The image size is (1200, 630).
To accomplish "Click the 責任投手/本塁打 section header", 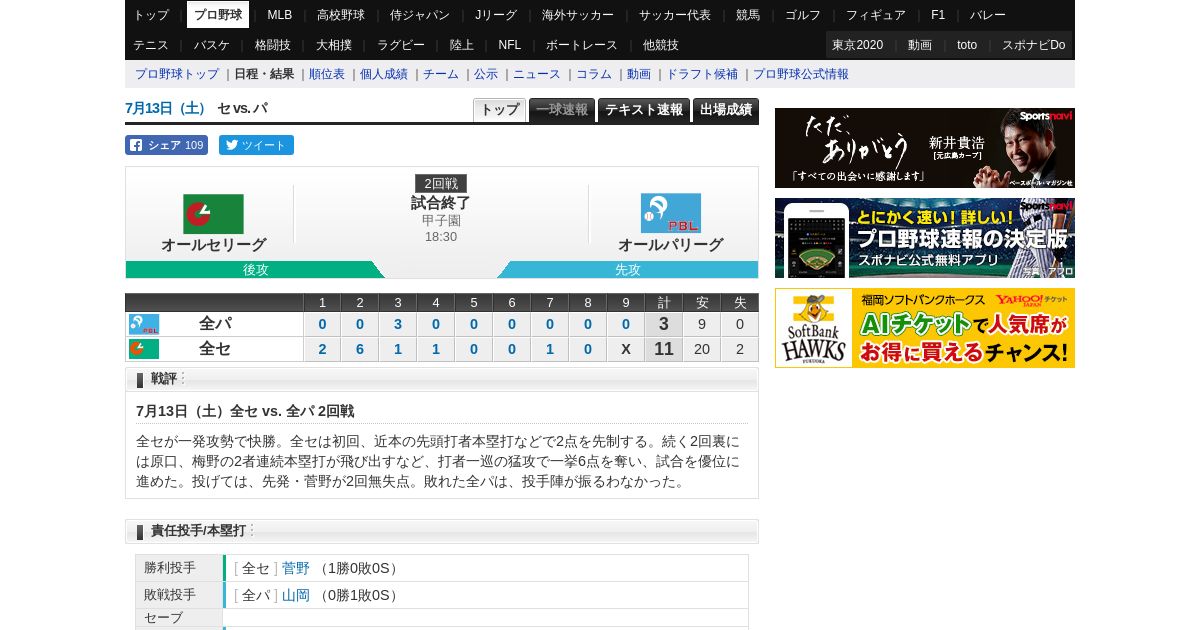I will [442, 531].
